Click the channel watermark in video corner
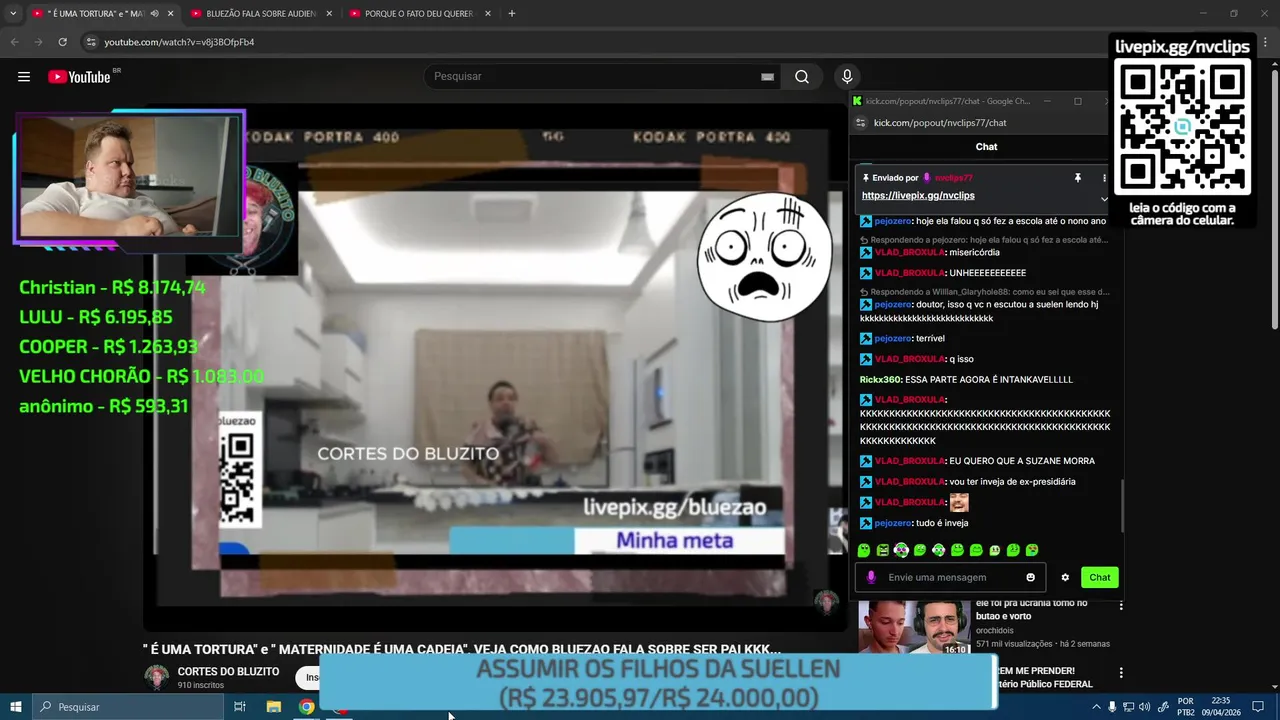 click(826, 602)
